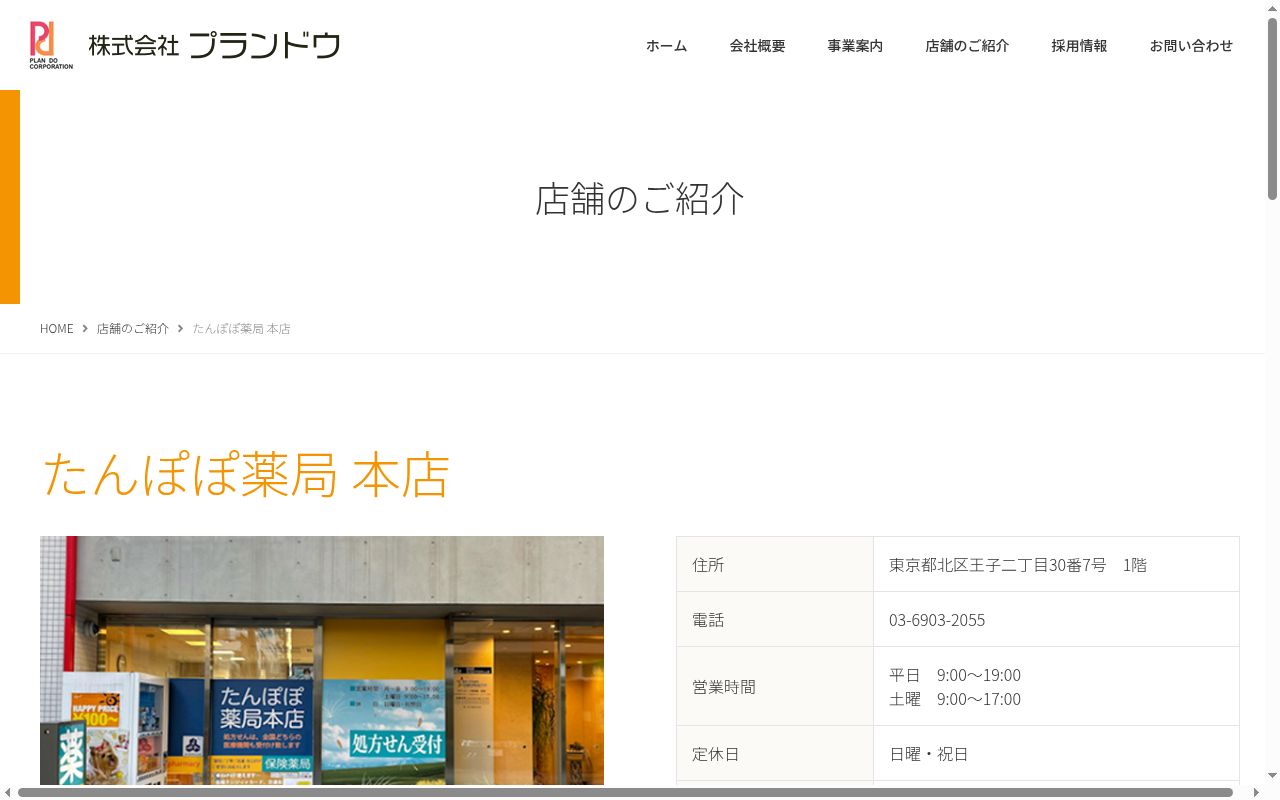Select the address 東京都北区王子二丁目30番7号 1階
Image resolution: width=1280 pixels, height=800 pixels.
[x=1018, y=565]
